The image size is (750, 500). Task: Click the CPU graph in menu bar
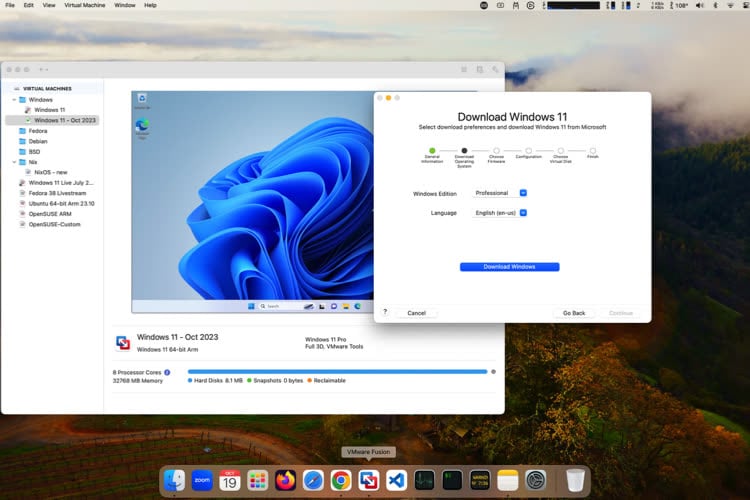click(x=574, y=5)
